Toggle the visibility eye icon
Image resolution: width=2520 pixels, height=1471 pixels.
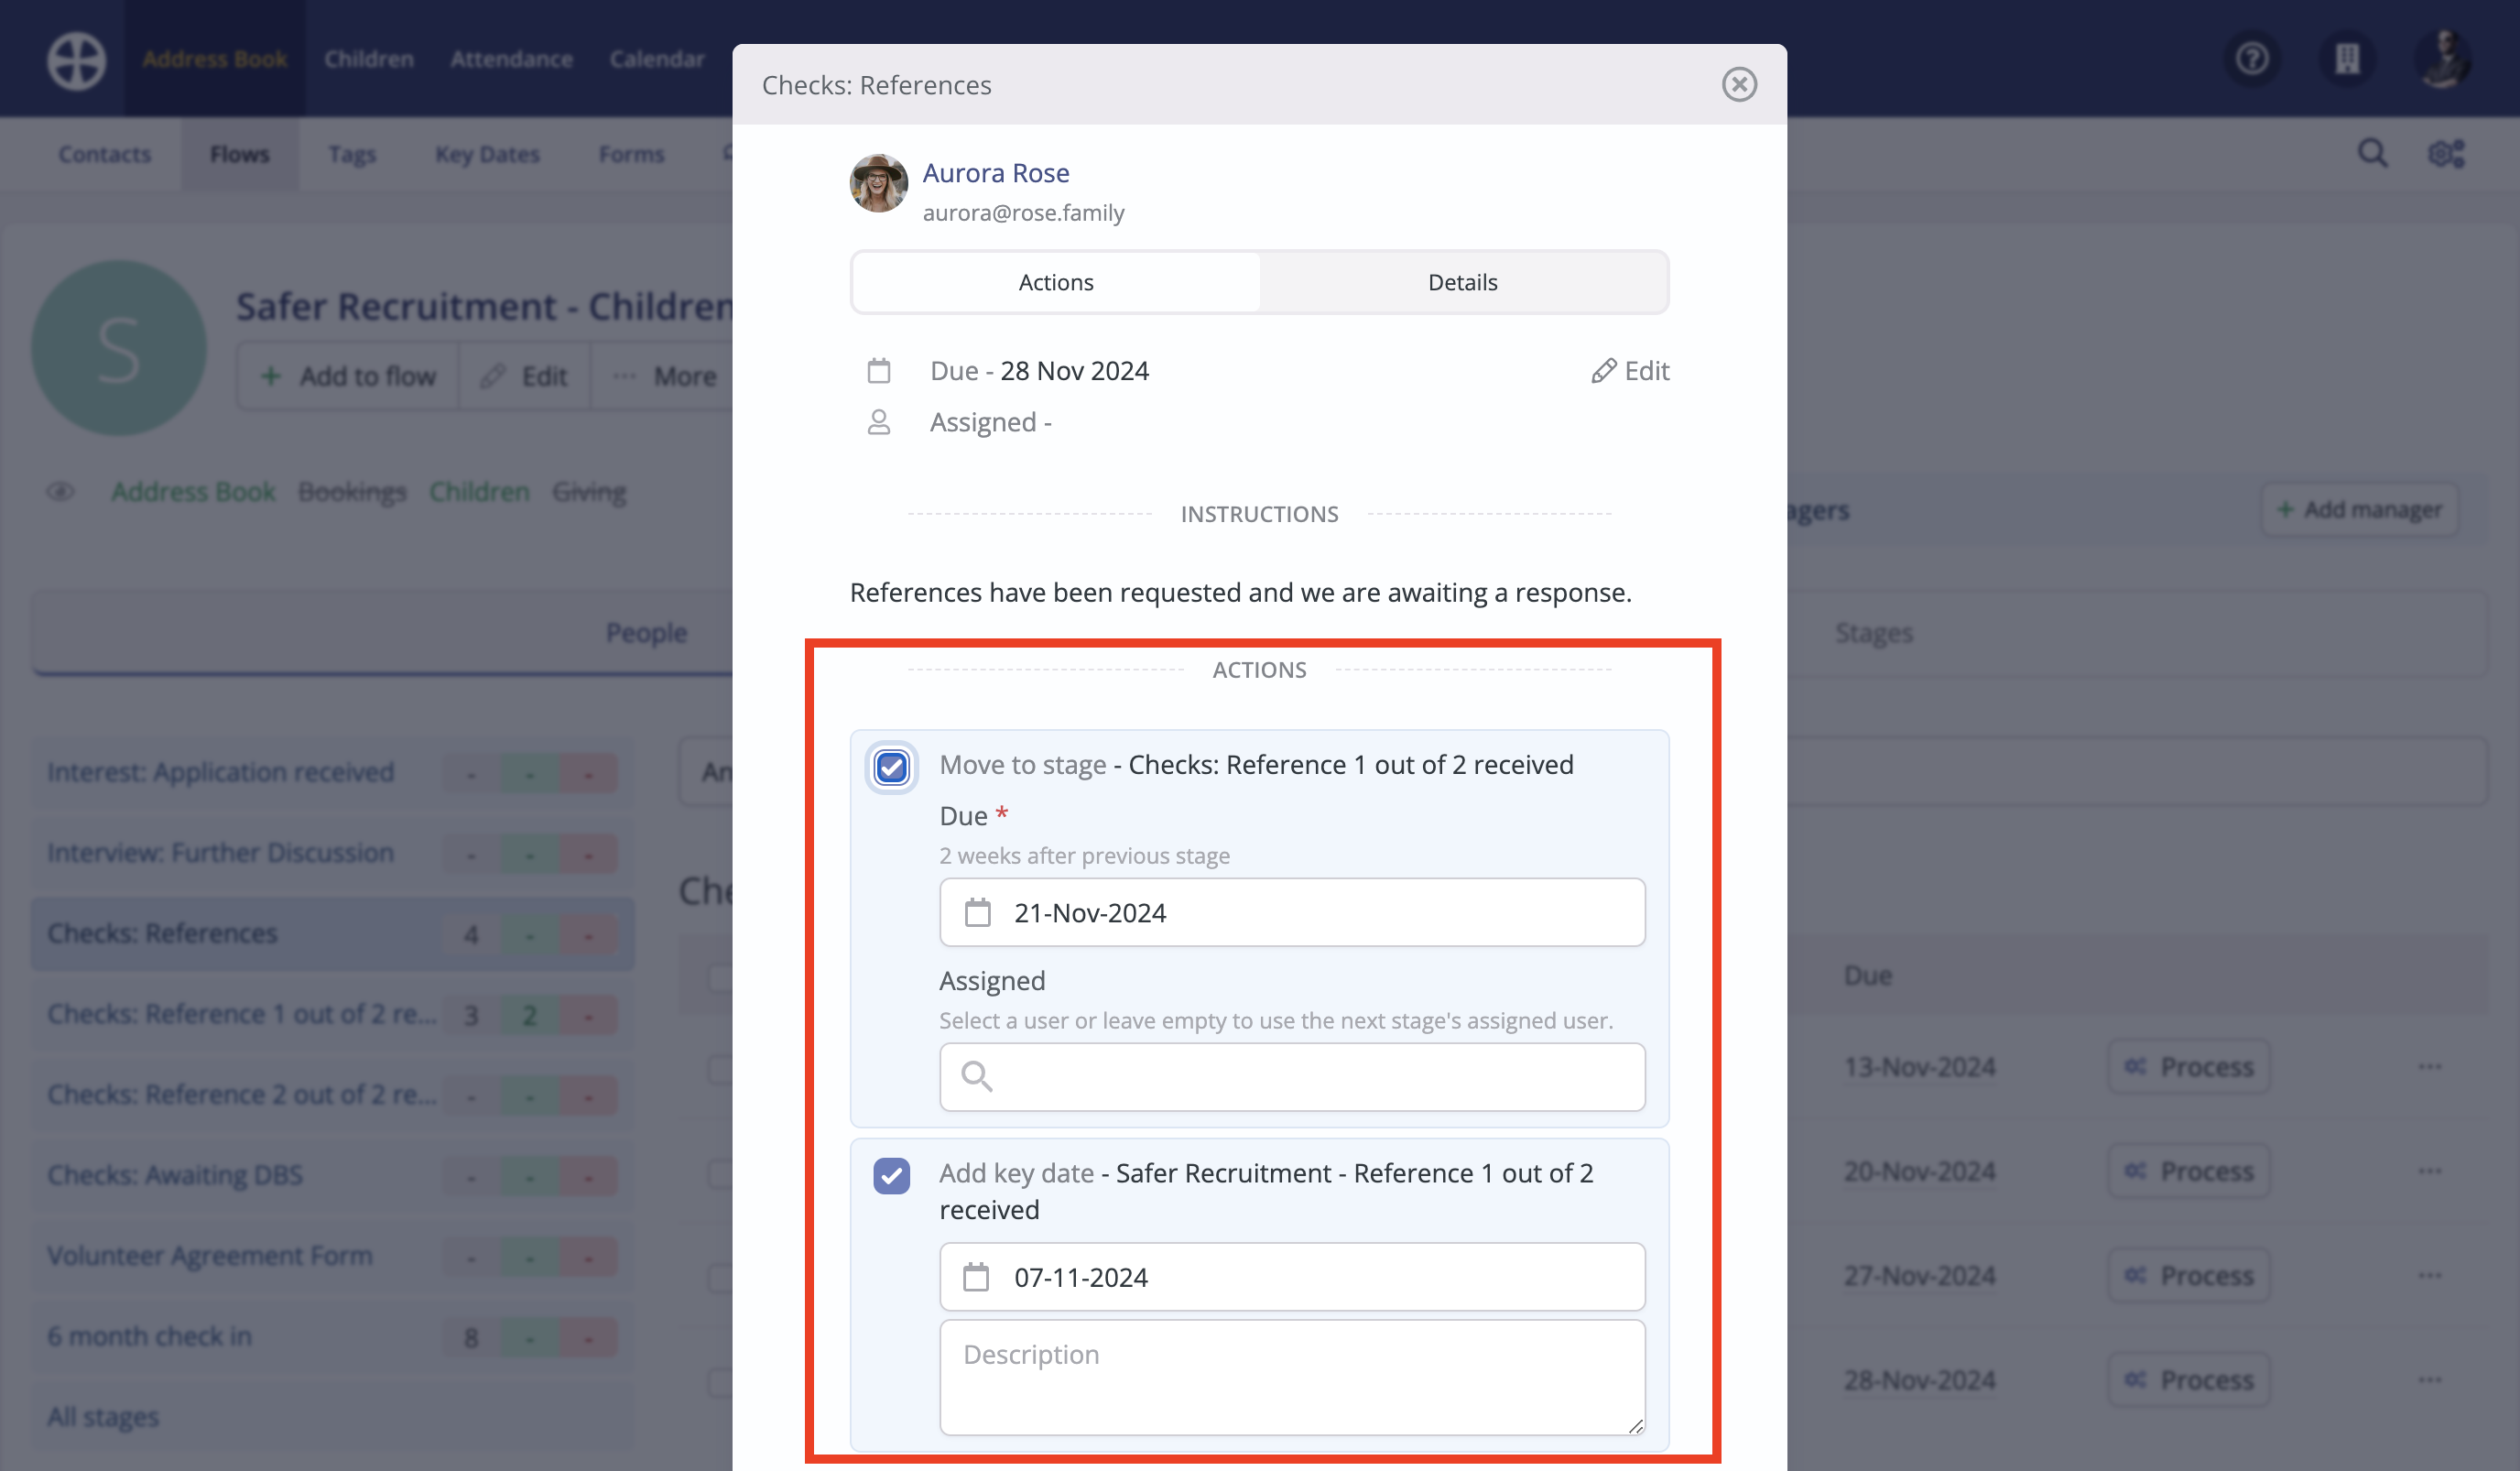(60, 492)
